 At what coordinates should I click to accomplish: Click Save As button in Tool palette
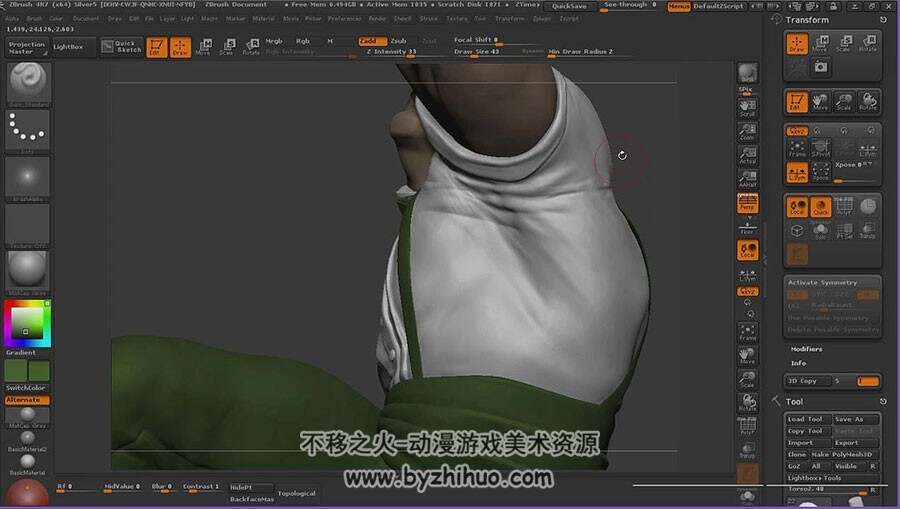856,419
